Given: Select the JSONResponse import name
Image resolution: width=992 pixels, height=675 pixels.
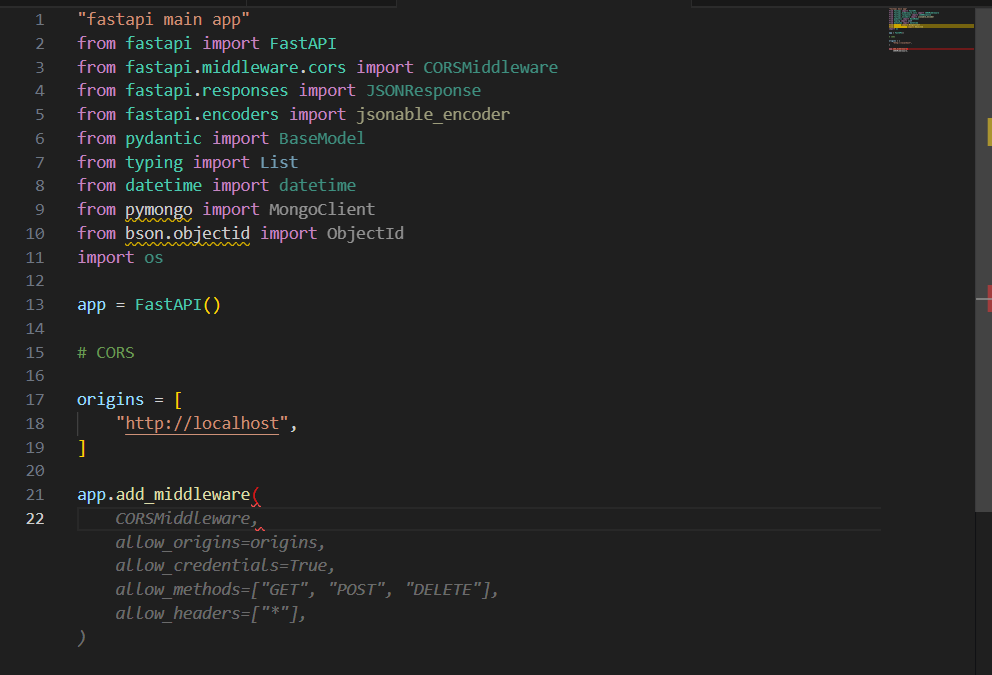Looking at the screenshot, I should click(x=423, y=90).
